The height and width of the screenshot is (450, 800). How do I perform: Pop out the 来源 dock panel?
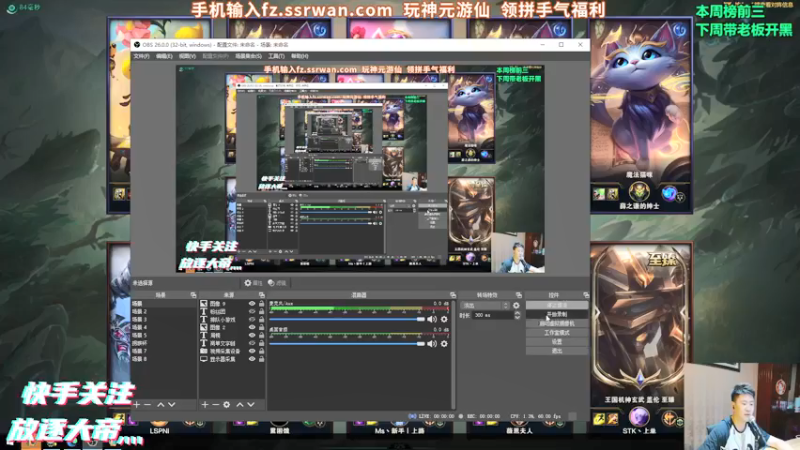[x=261, y=295]
